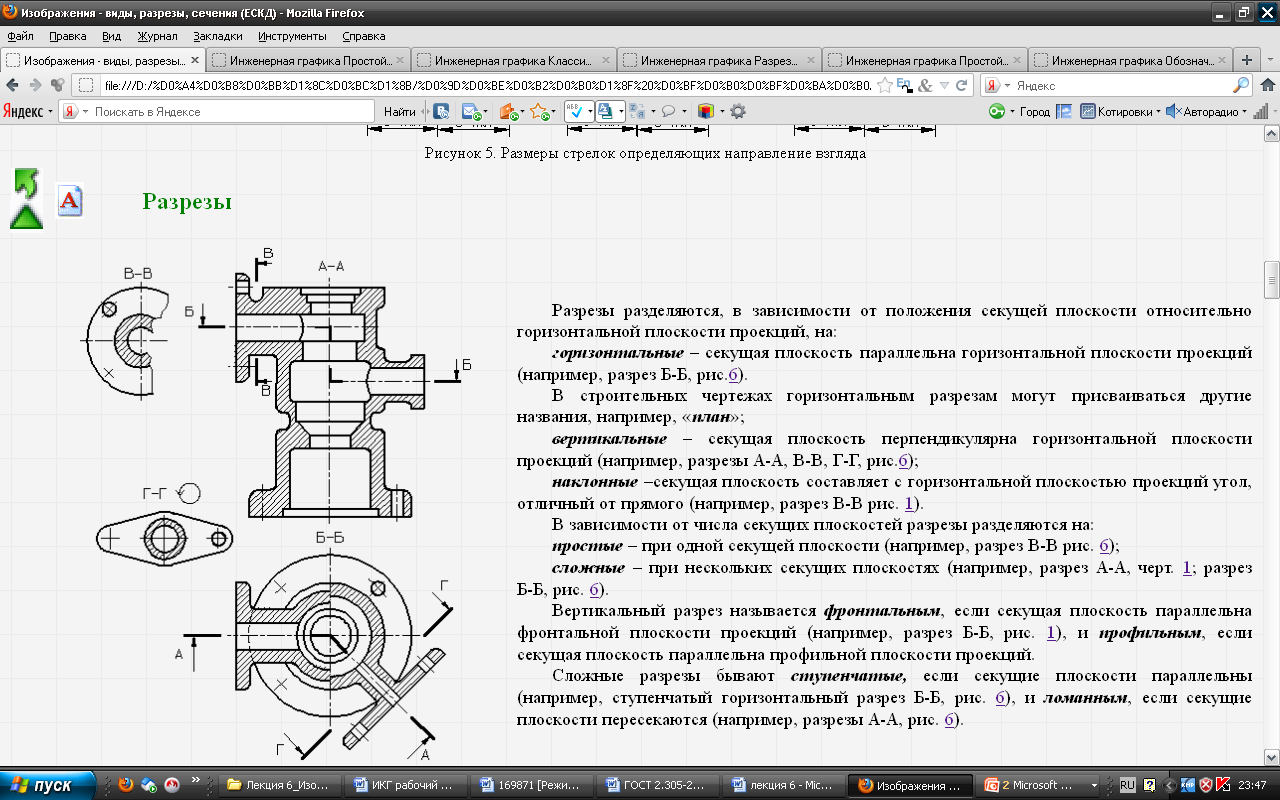1280x800 pixels.
Task: Open Котировки dropdown arrow
Action: [1158, 112]
